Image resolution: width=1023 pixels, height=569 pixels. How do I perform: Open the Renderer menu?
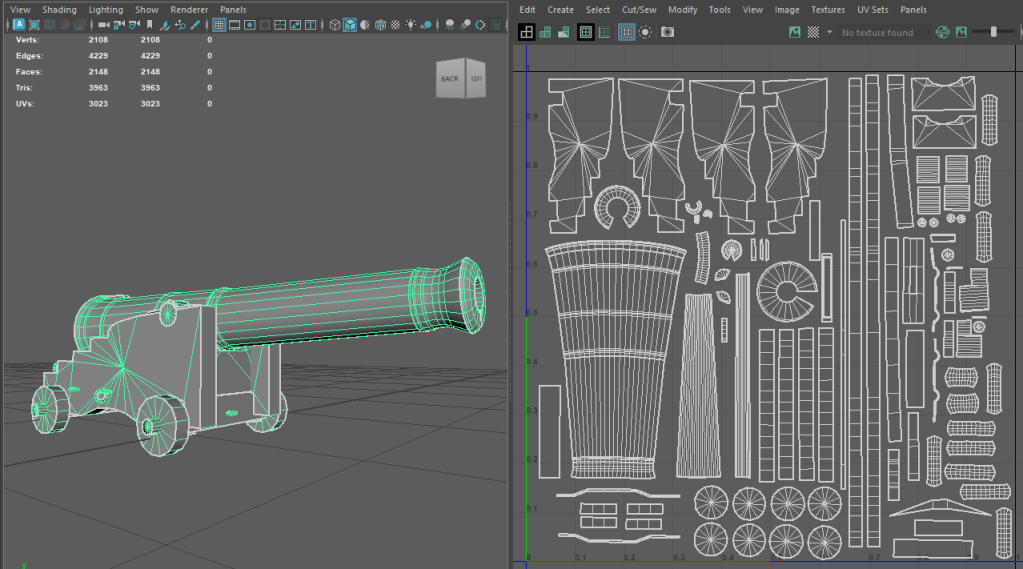click(x=189, y=9)
